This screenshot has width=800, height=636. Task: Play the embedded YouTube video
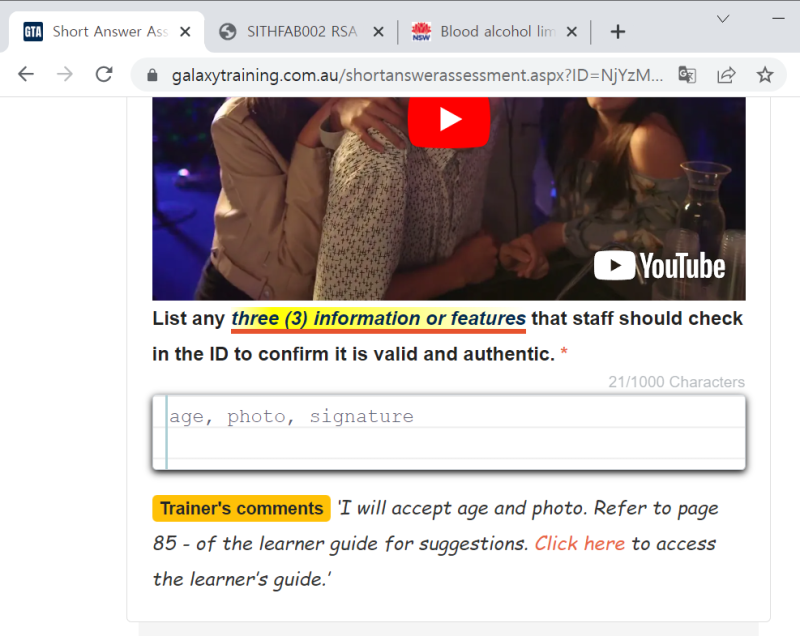(449, 120)
